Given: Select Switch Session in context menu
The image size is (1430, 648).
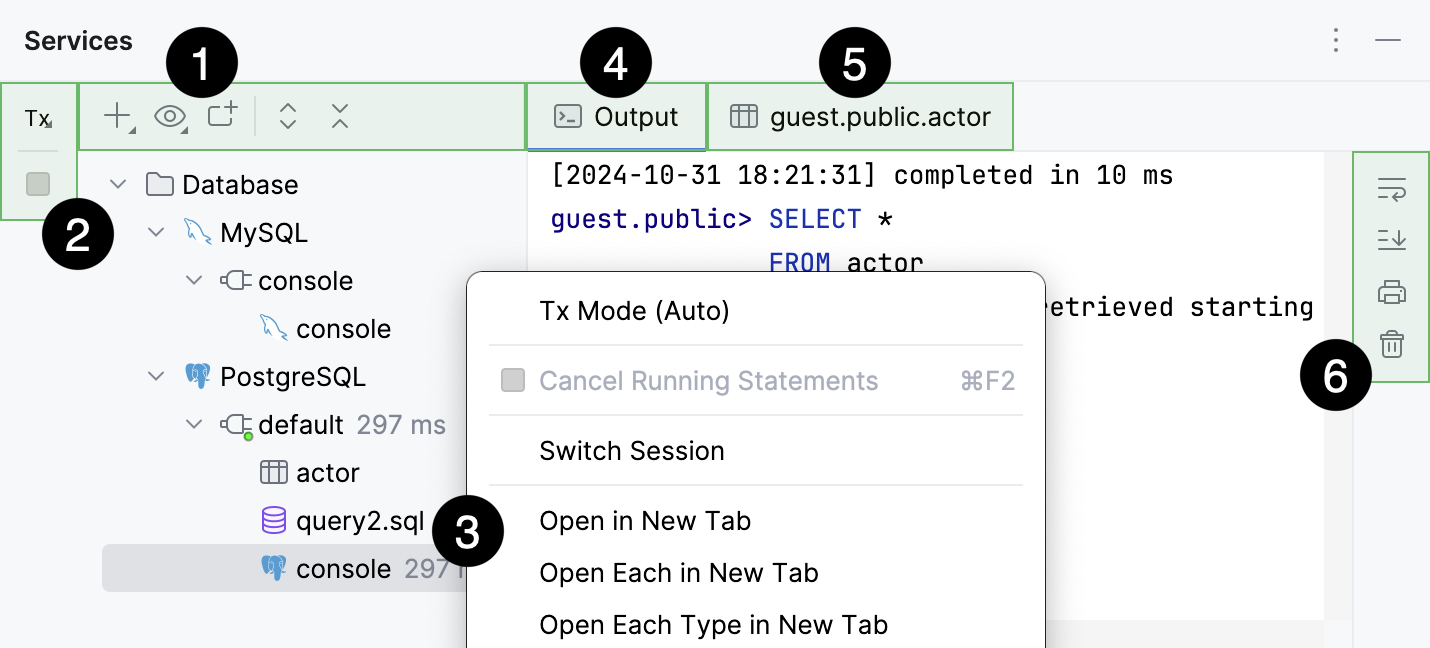Looking at the screenshot, I should coord(632,451).
